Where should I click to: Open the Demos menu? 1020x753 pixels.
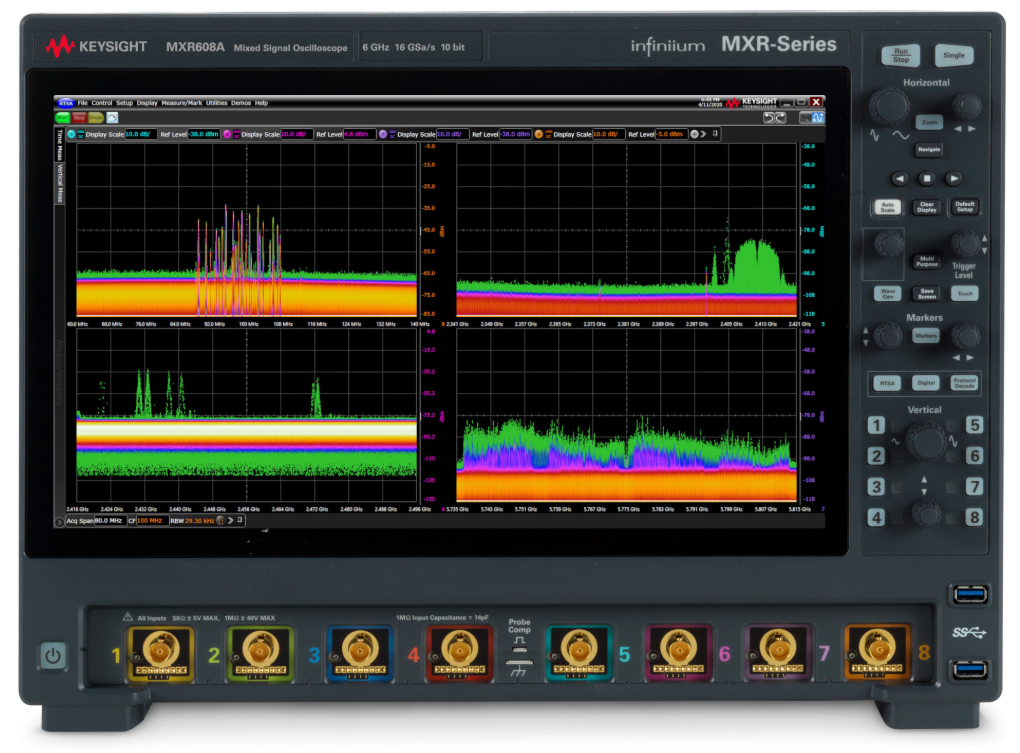(241, 103)
